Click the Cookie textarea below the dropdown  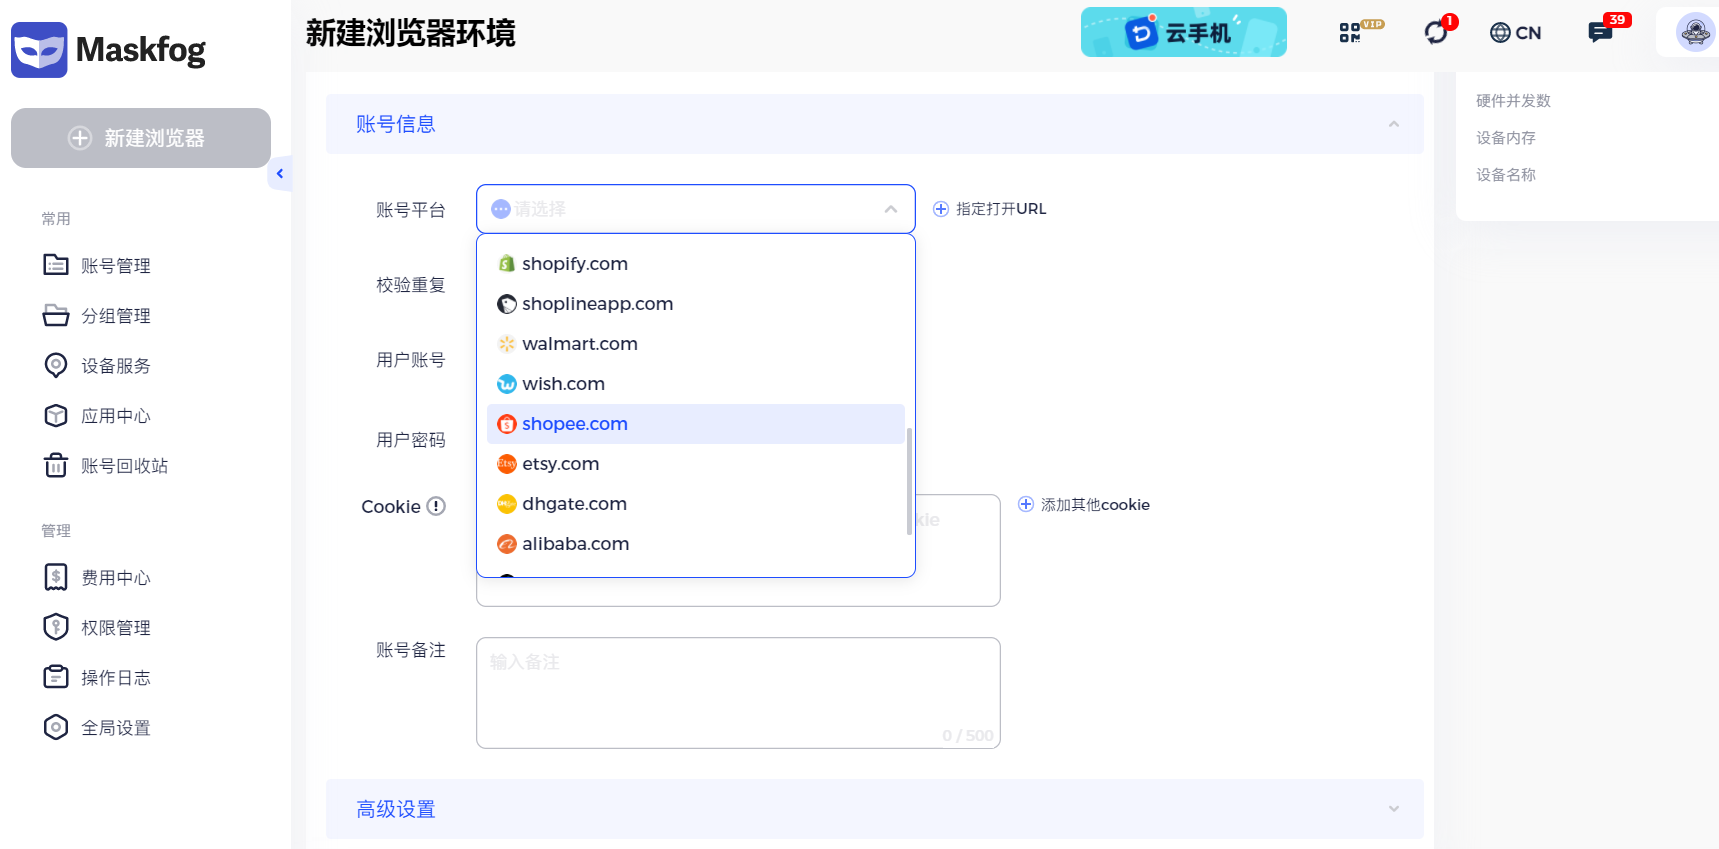tap(738, 591)
